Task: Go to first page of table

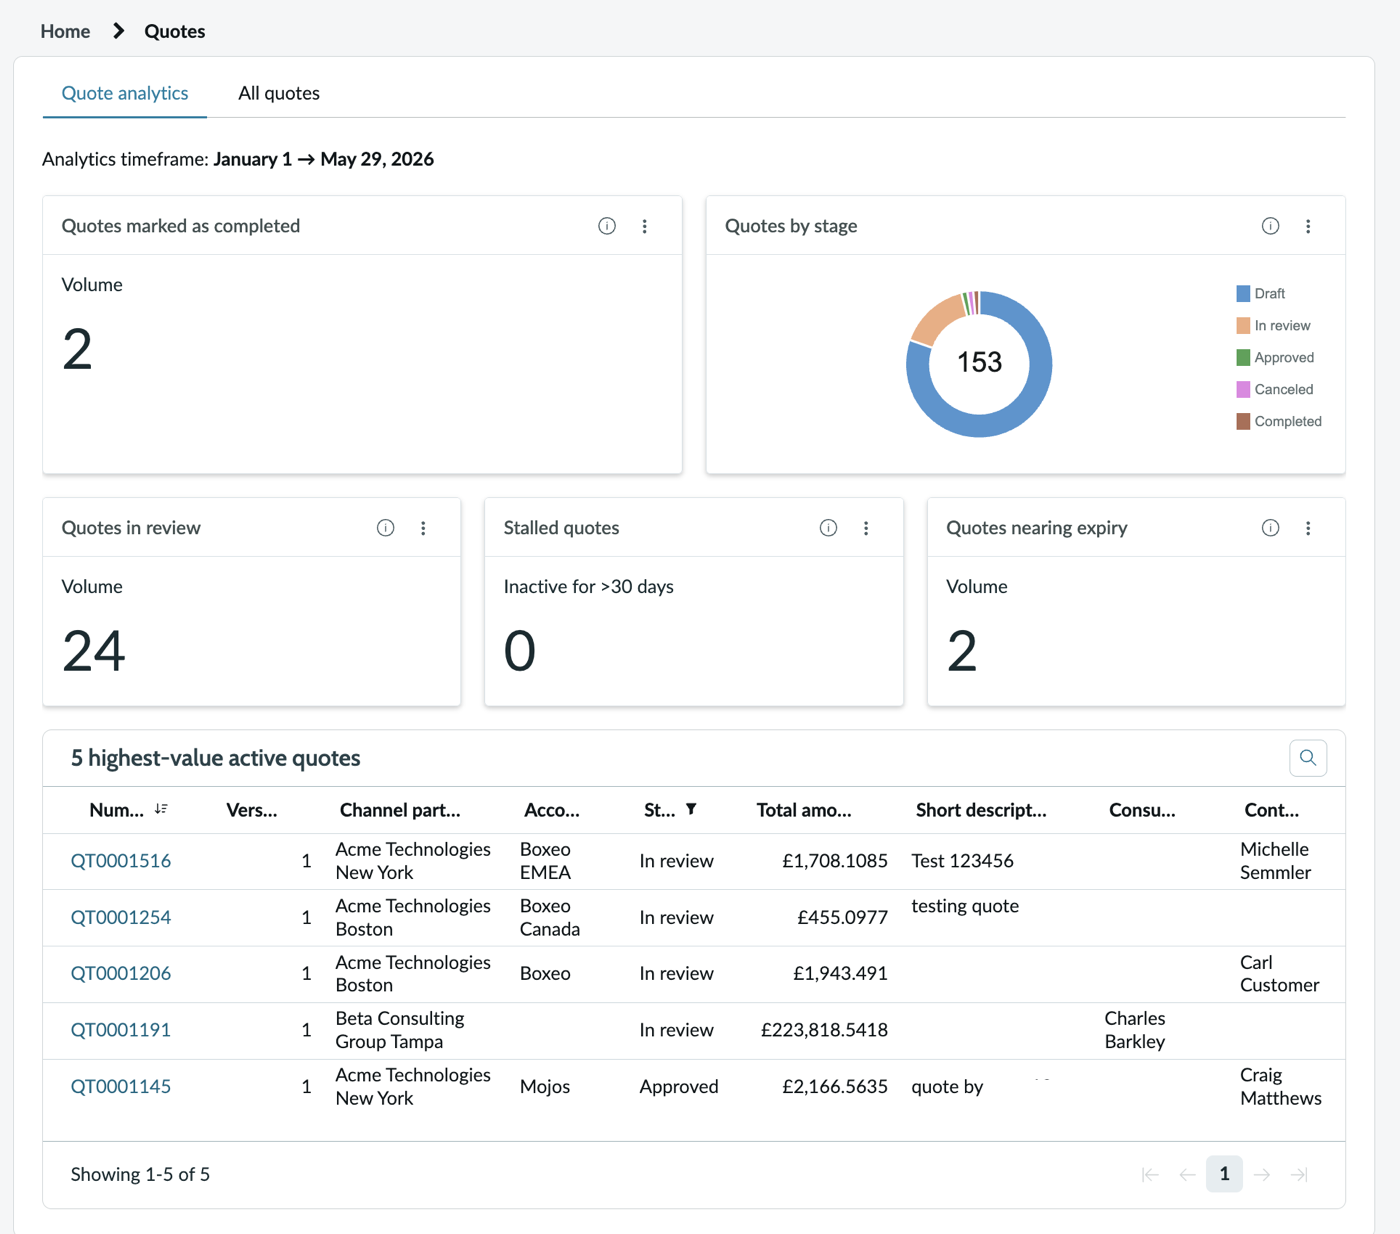Action: [1150, 1175]
